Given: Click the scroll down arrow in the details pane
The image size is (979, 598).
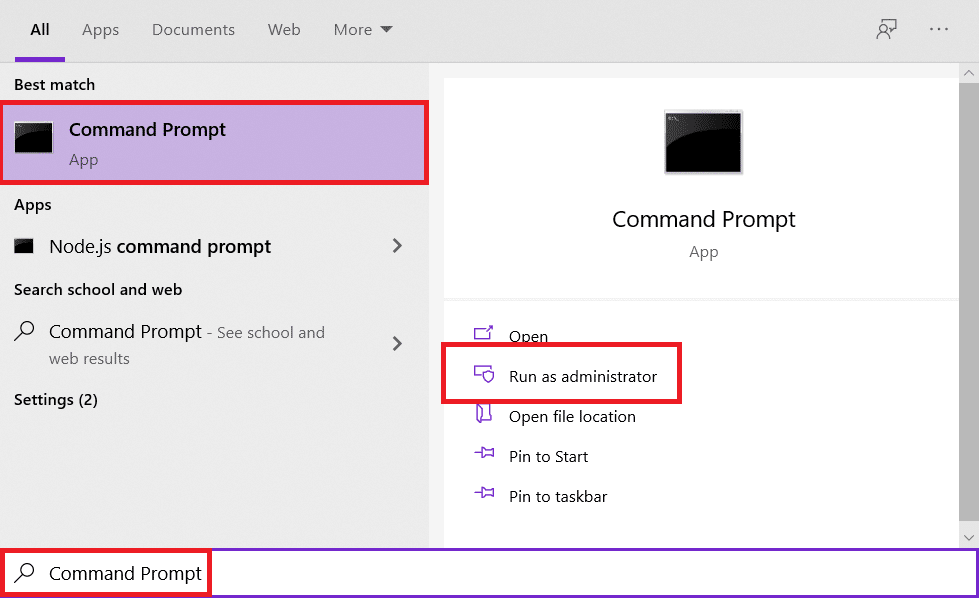Looking at the screenshot, I should pos(967,535).
